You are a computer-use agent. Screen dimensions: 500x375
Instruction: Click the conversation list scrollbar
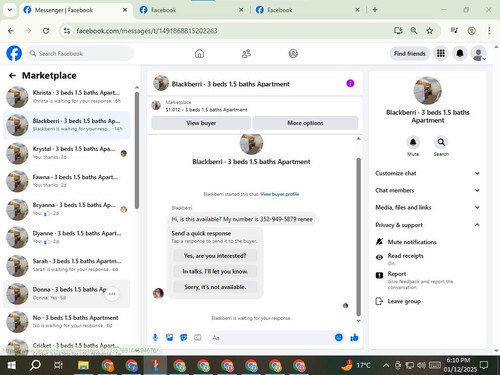coord(137,151)
